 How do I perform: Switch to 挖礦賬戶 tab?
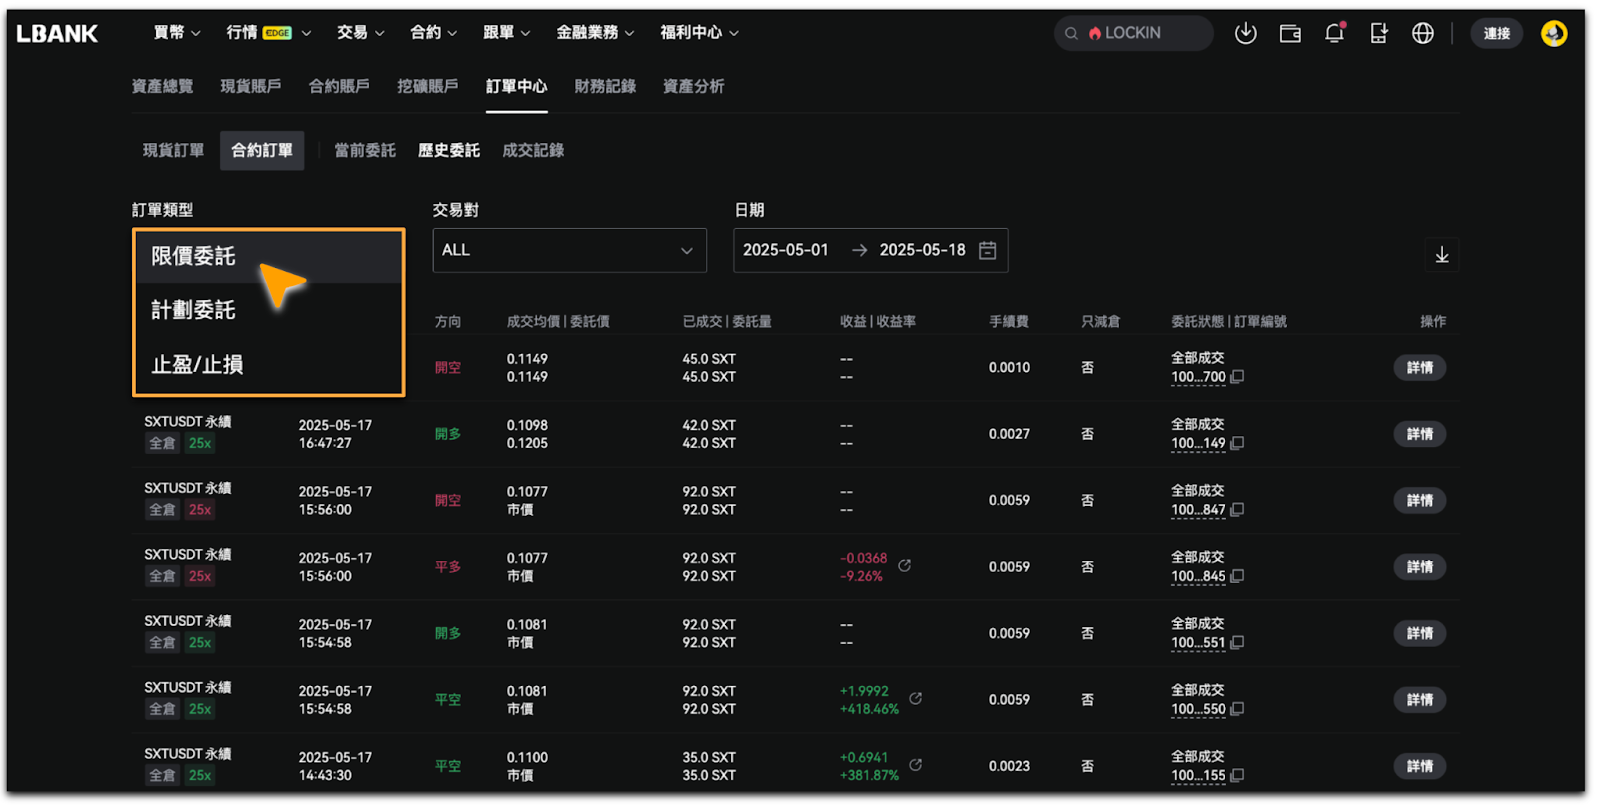tap(427, 87)
